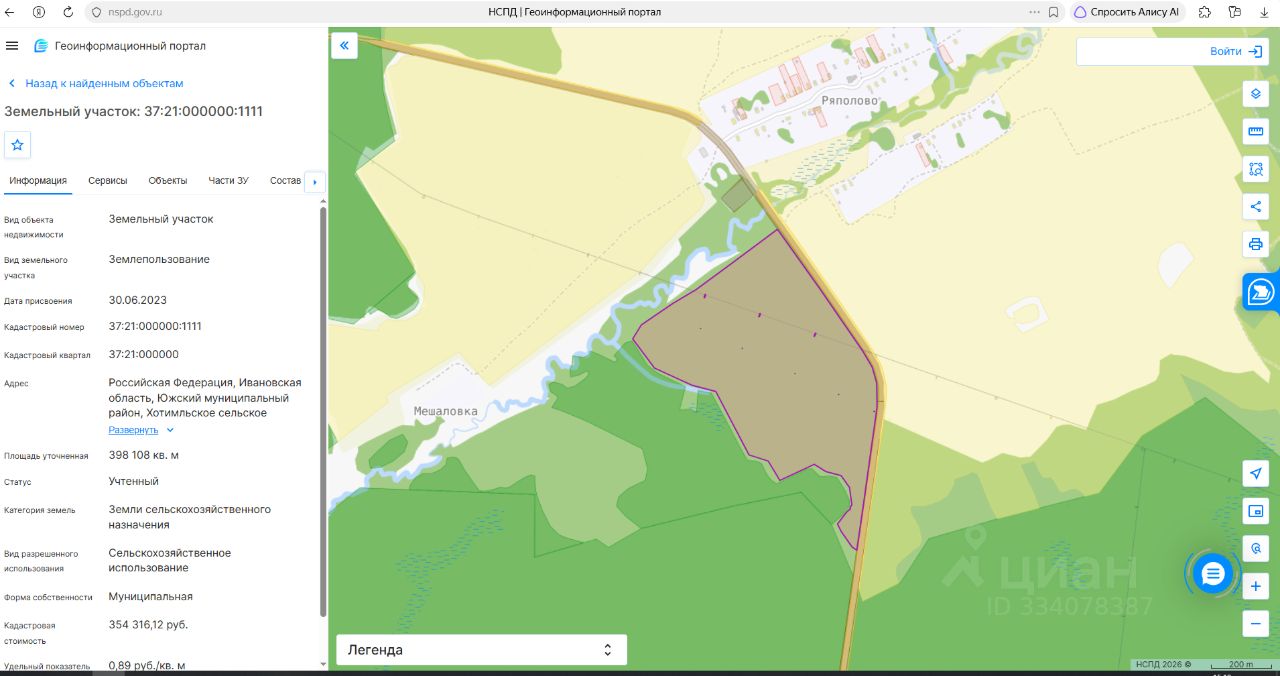Switch to the Сервисы tab

click(x=108, y=180)
